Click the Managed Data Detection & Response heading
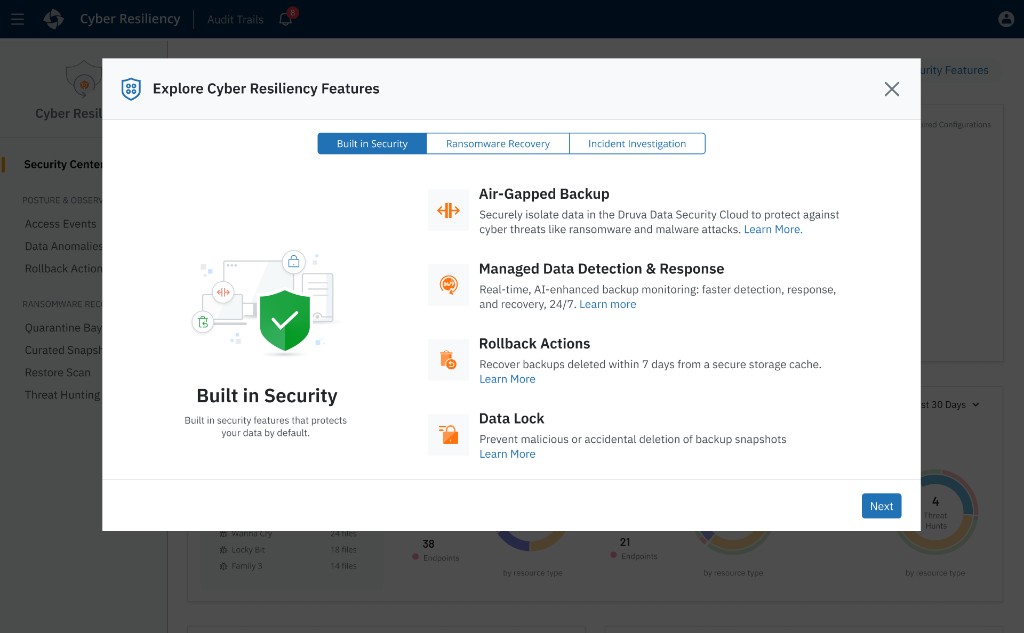 click(x=601, y=269)
